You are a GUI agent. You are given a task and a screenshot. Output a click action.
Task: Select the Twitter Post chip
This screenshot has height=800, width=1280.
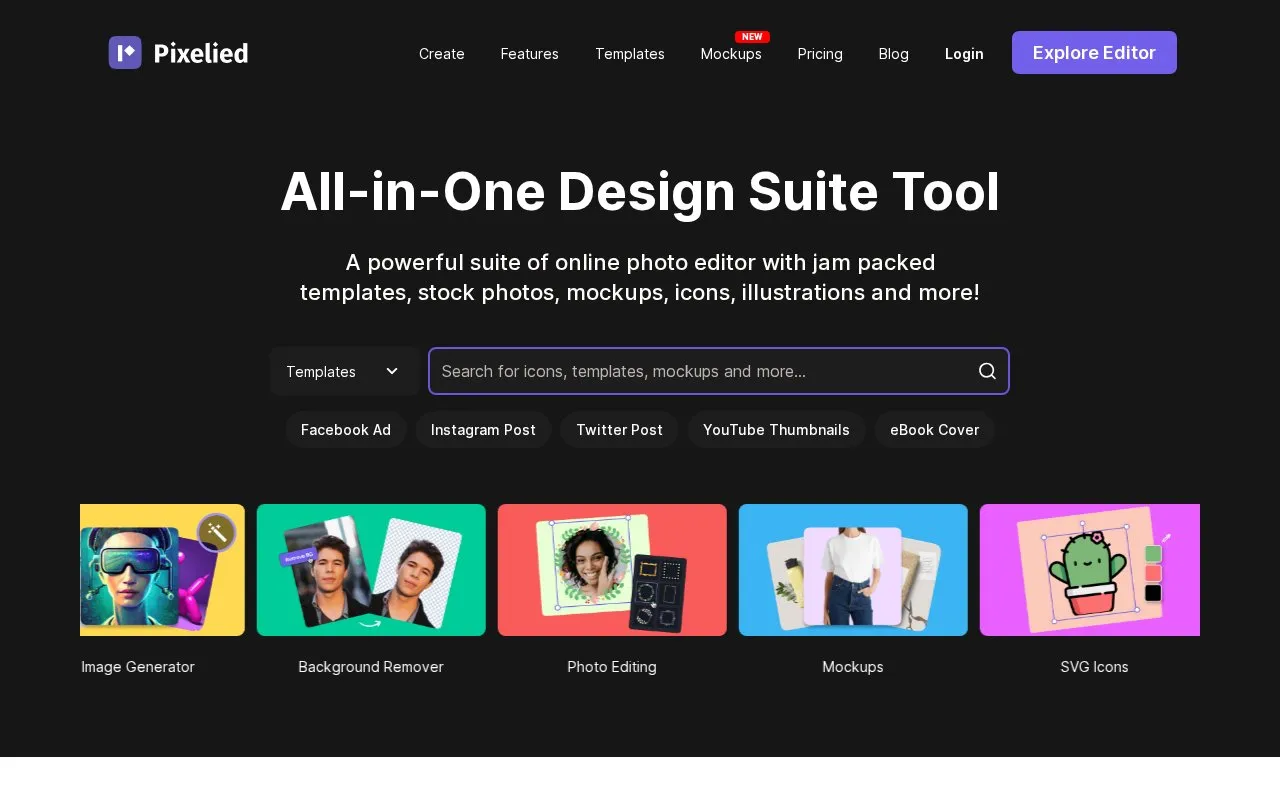[x=619, y=430]
